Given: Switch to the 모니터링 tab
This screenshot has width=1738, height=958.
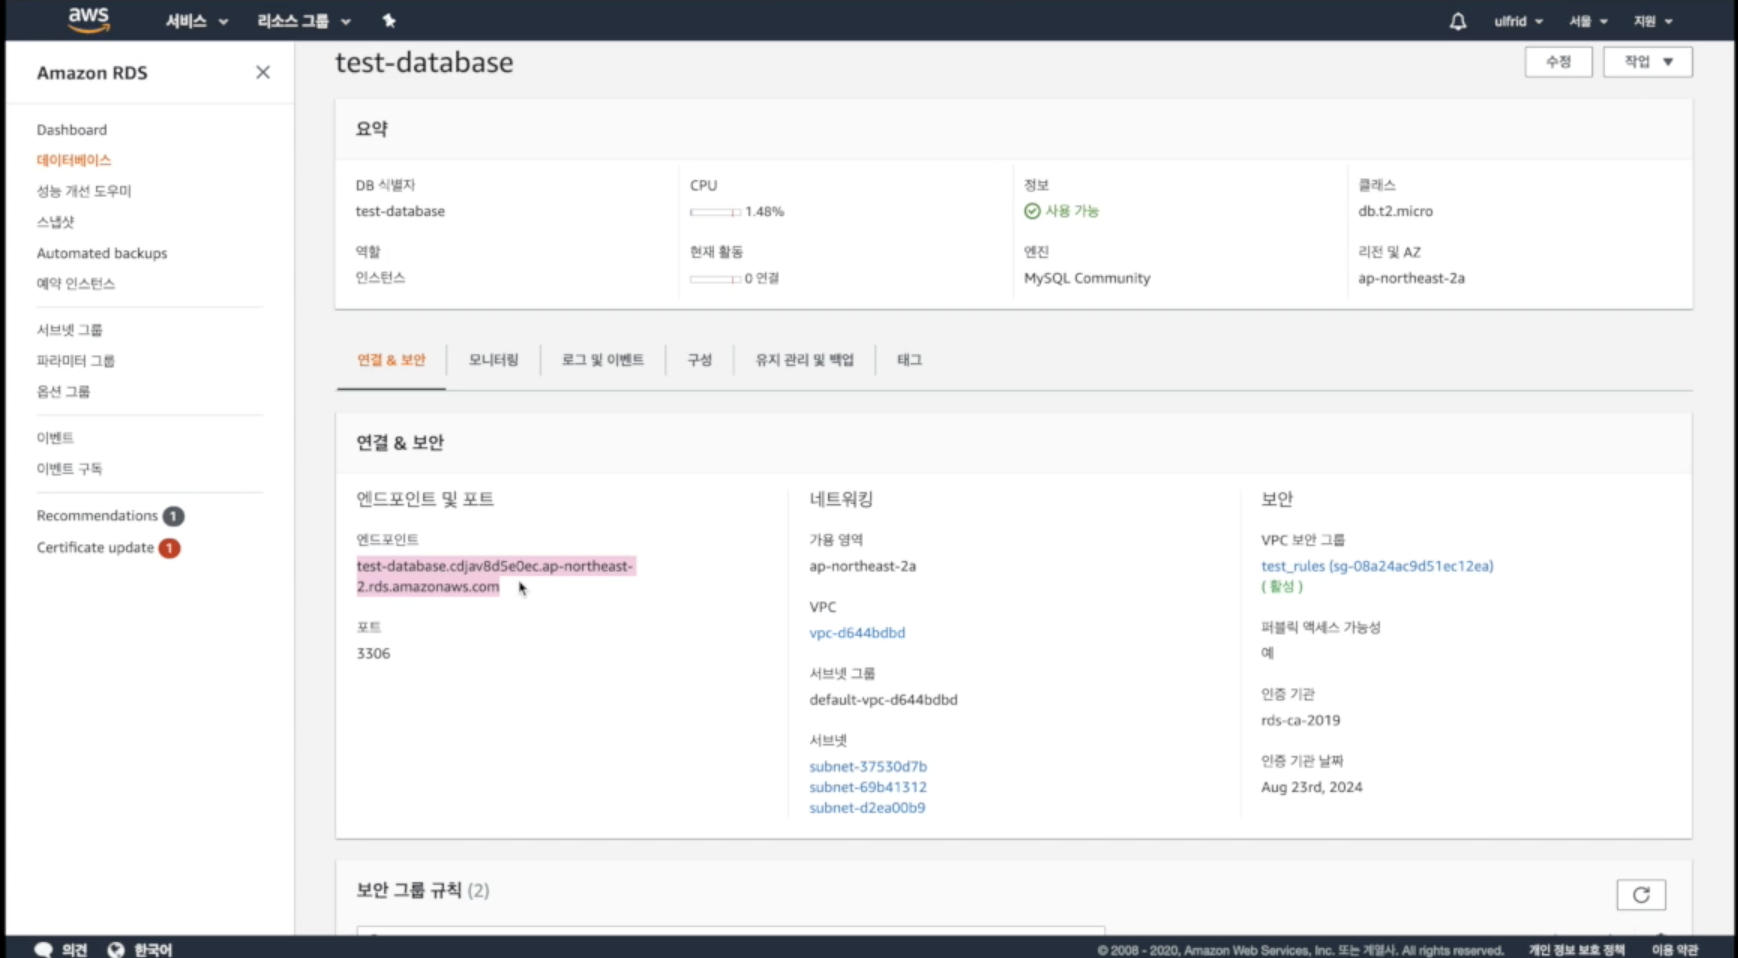Looking at the screenshot, I should pyautogui.click(x=493, y=360).
